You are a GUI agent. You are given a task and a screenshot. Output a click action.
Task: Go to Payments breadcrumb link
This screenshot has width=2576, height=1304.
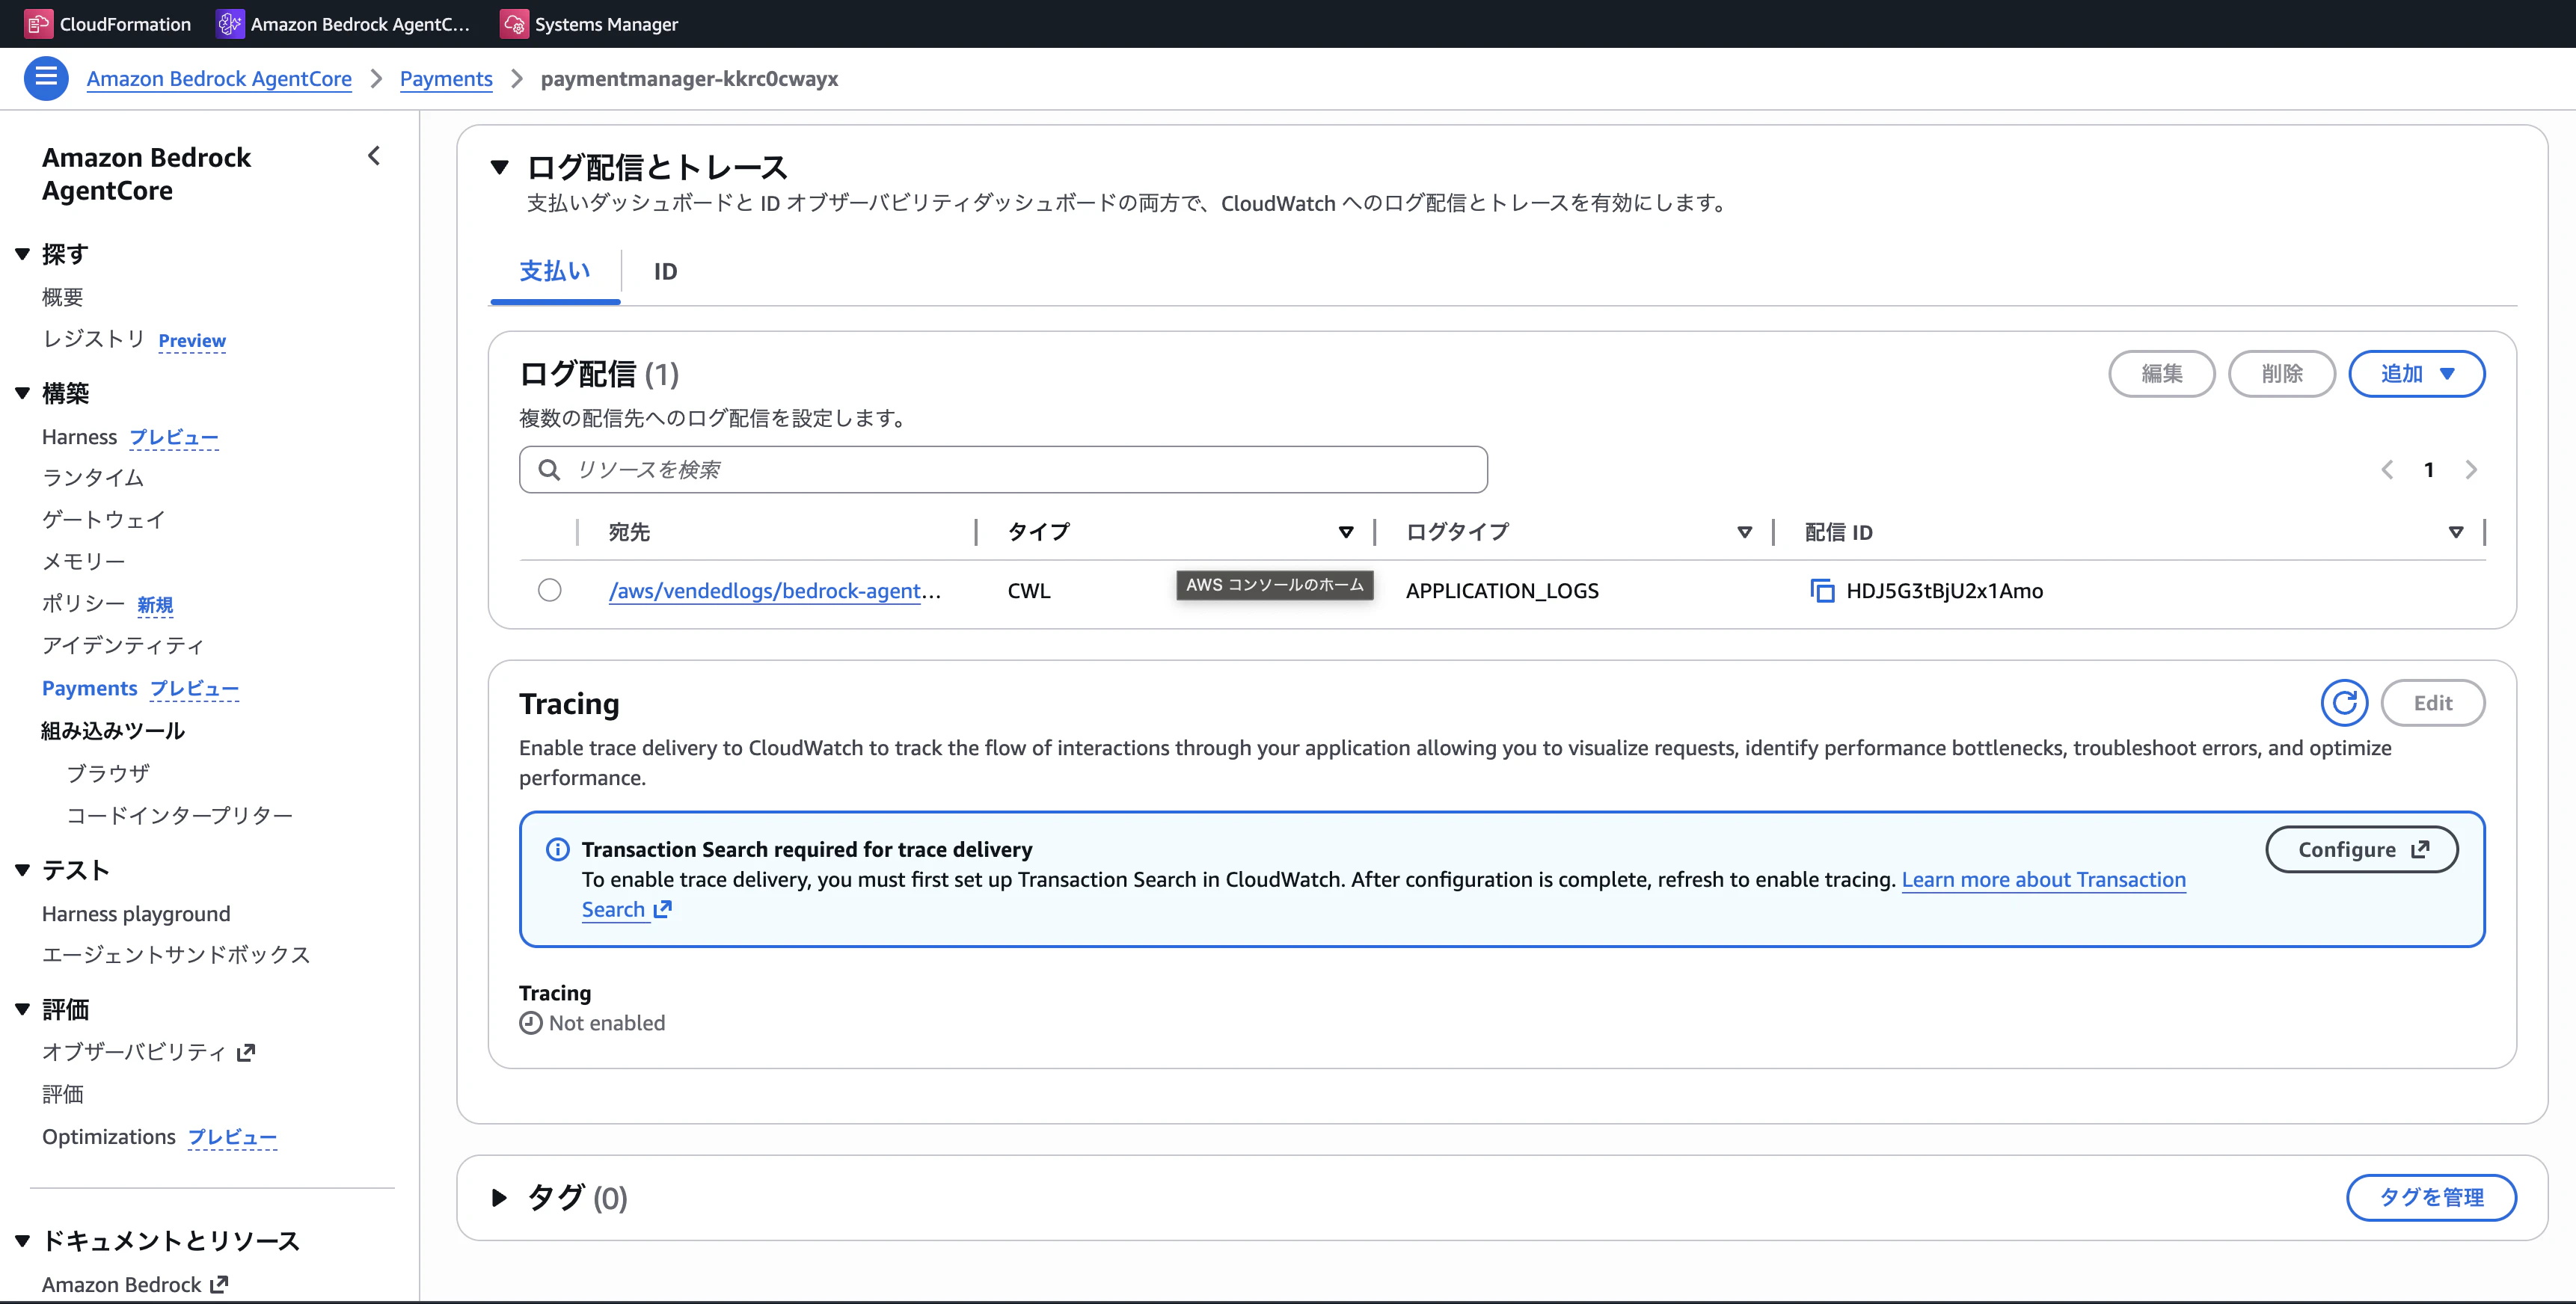point(446,79)
